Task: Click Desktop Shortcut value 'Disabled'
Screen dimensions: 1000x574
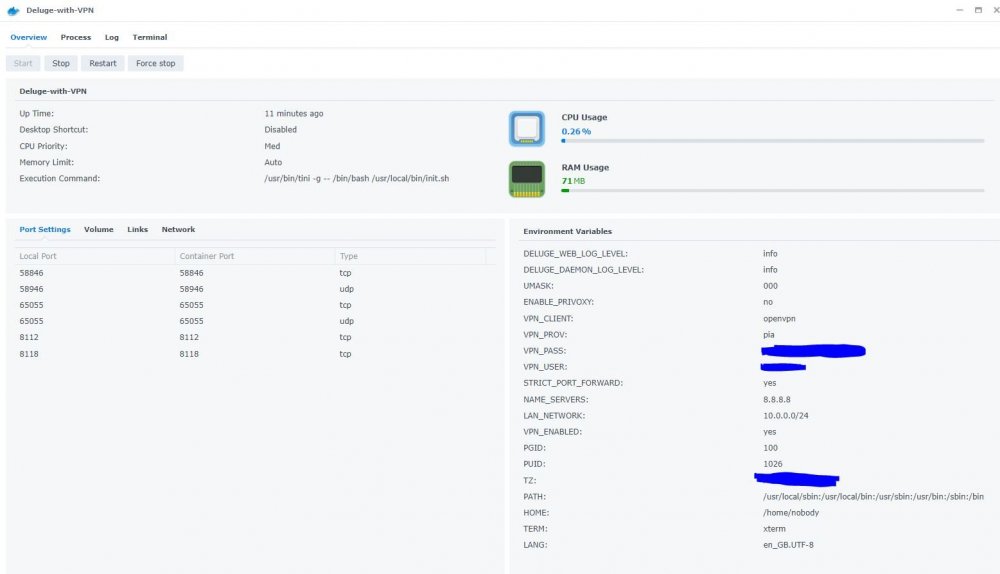Action: [x=280, y=129]
